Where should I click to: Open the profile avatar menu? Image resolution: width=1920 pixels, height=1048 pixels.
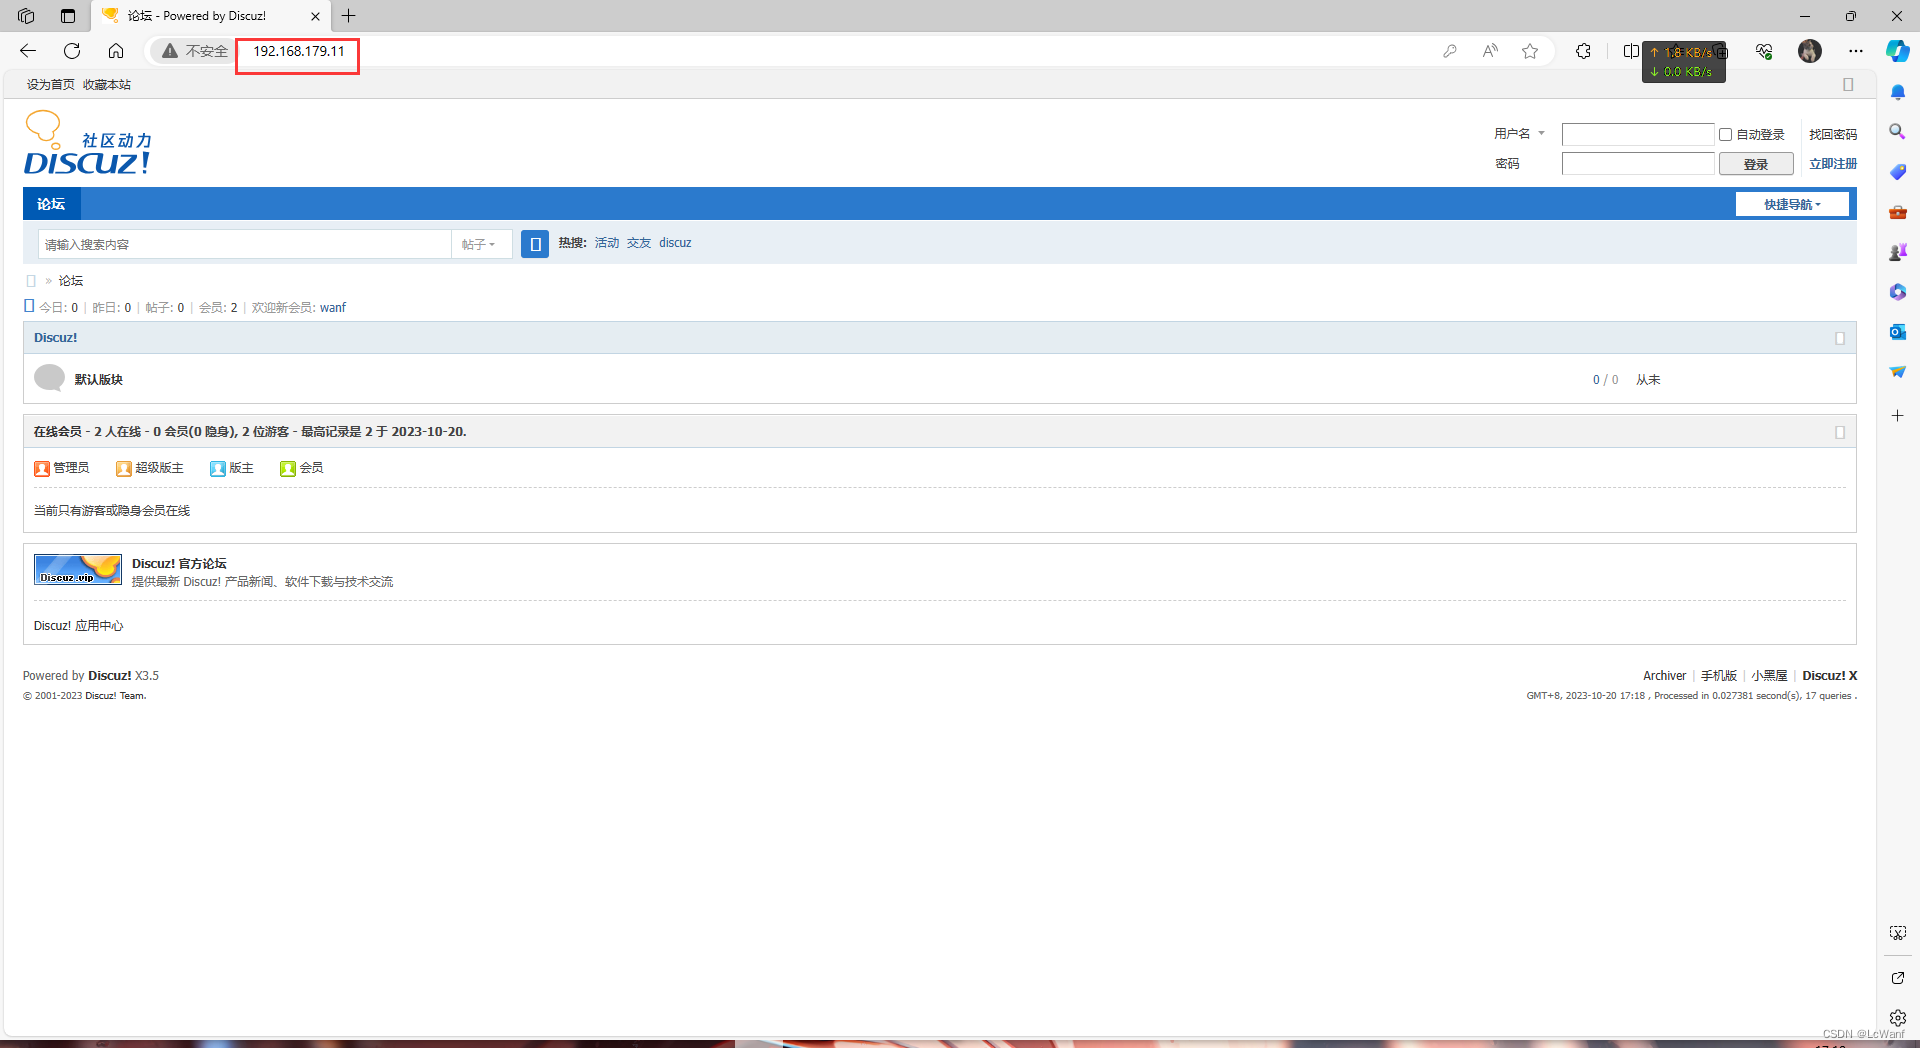(x=1810, y=51)
